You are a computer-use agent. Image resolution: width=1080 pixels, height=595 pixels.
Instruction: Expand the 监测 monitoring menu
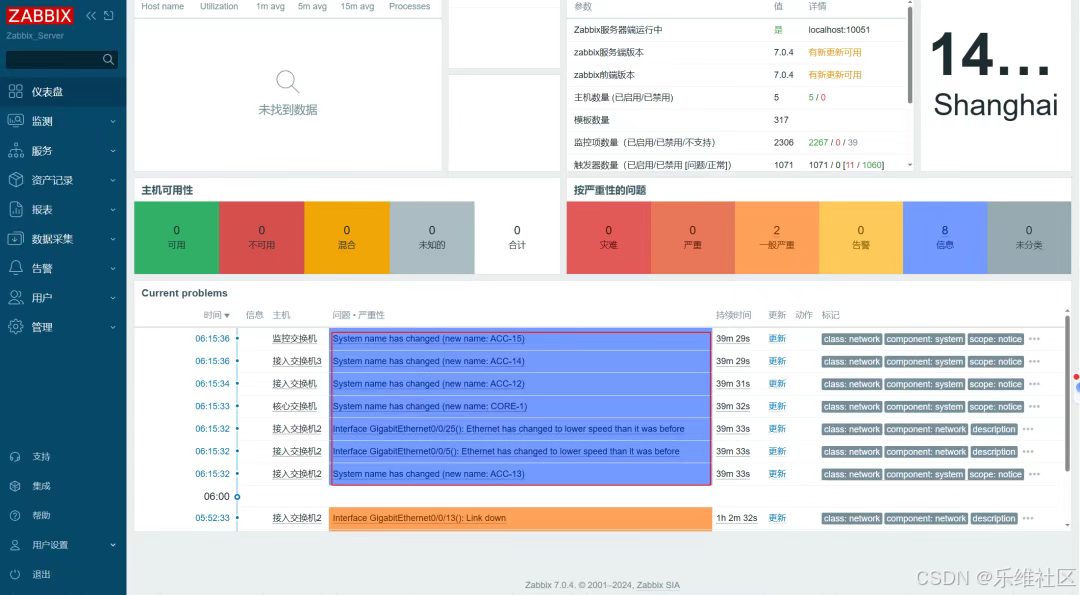point(63,121)
